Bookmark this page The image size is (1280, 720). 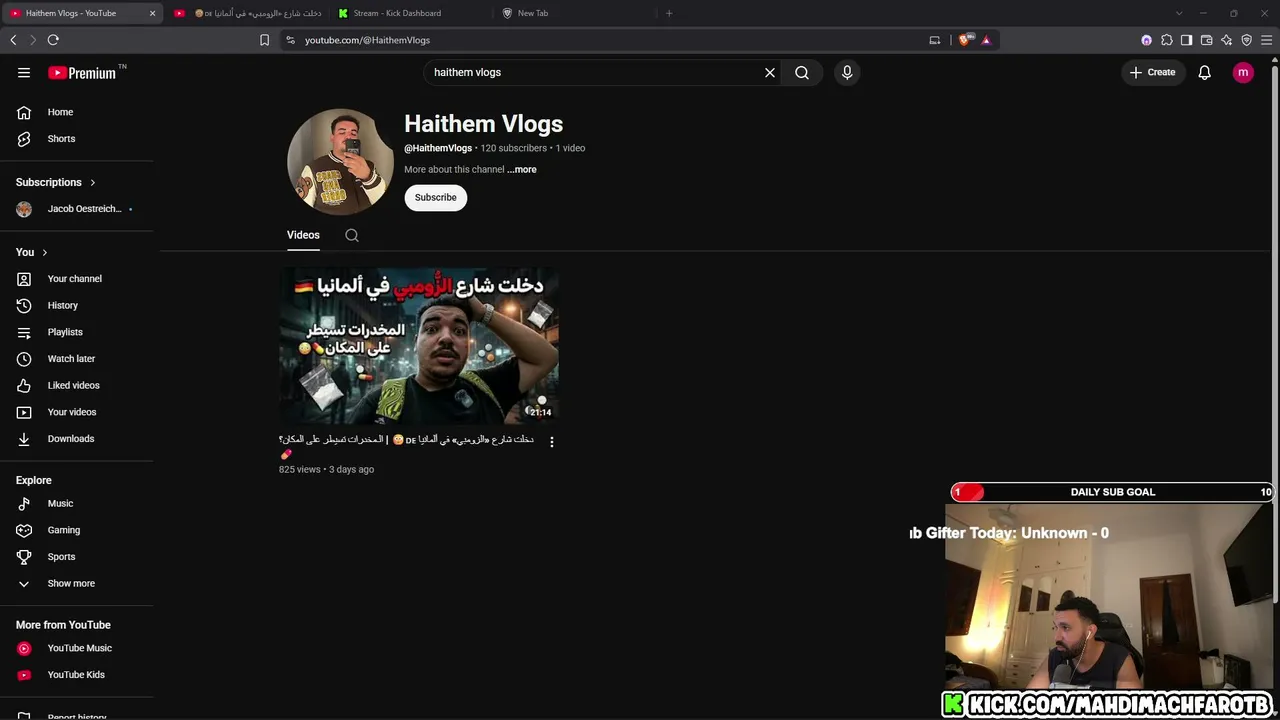tap(264, 40)
